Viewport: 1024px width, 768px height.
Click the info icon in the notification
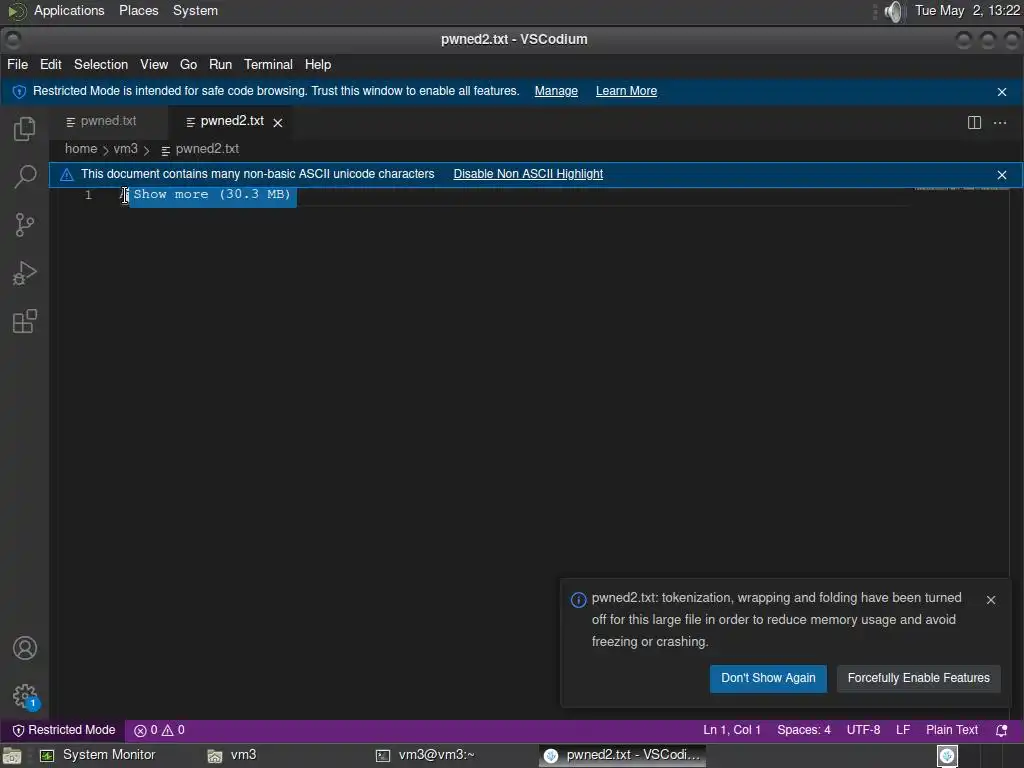[578, 600]
